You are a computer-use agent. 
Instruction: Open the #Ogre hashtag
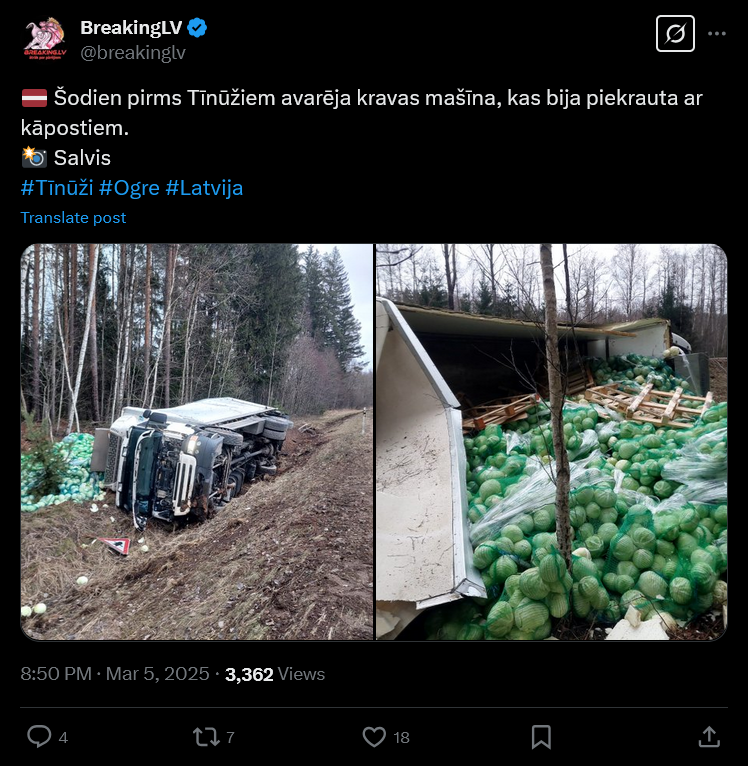tap(129, 187)
